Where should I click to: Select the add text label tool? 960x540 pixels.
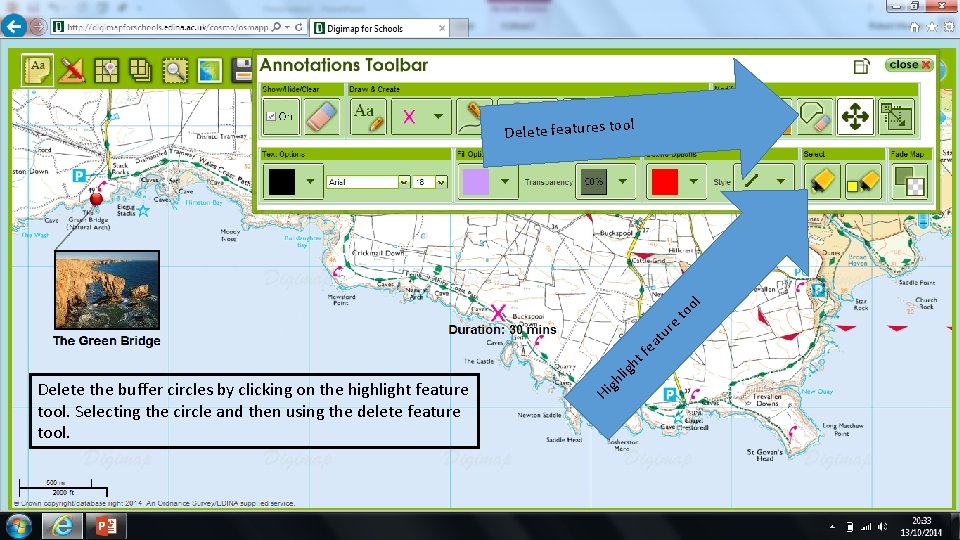tap(368, 116)
